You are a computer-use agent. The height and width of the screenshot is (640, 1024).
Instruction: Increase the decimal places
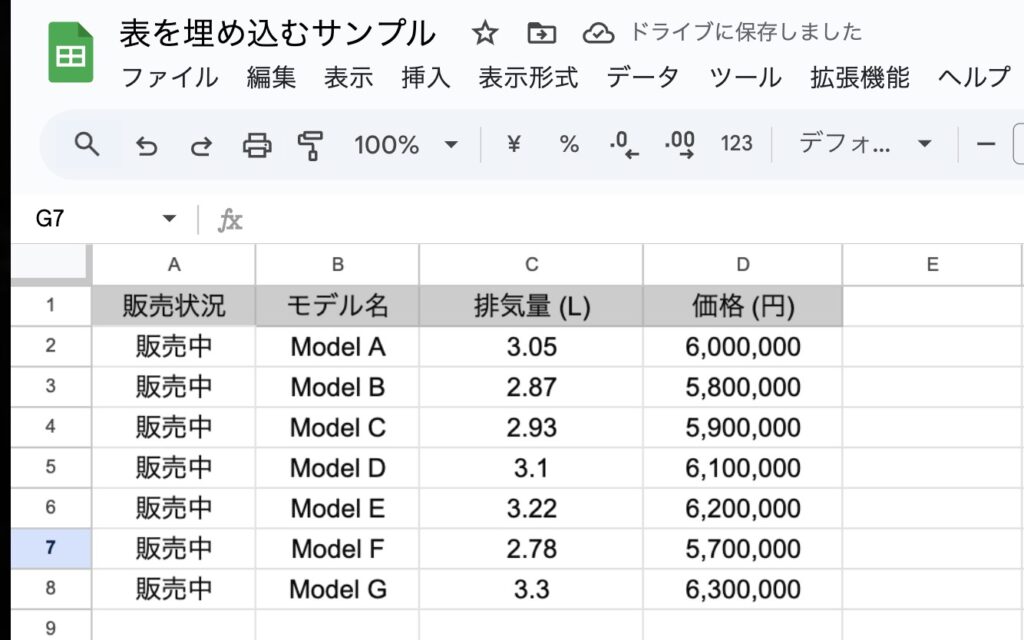point(680,145)
